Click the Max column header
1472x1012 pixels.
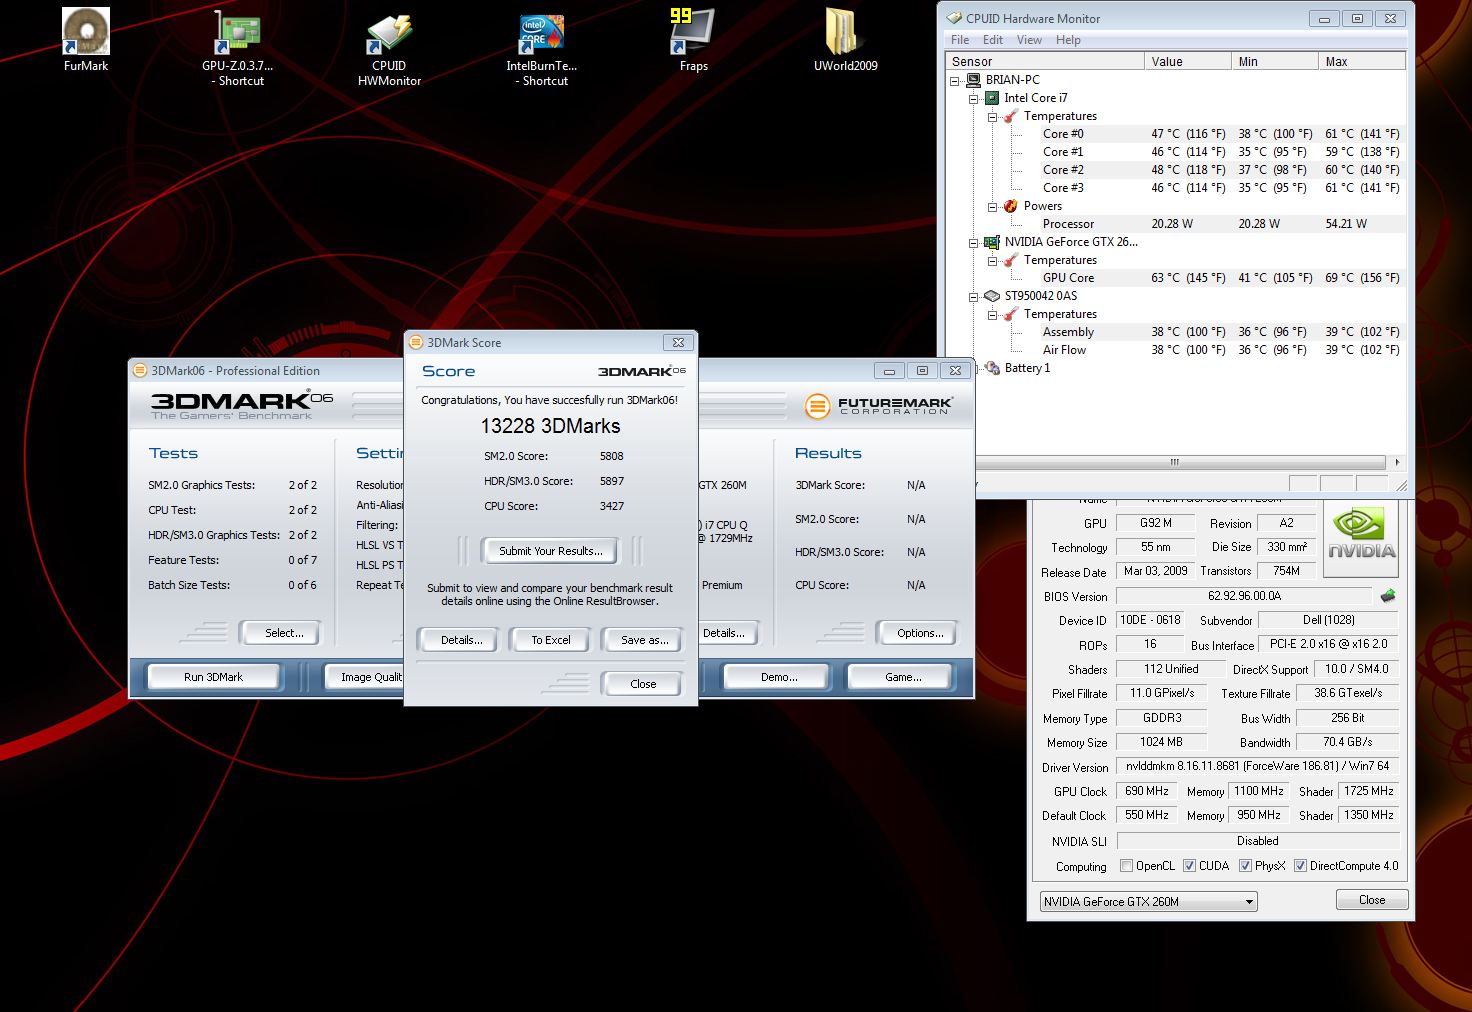tap(1362, 62)
